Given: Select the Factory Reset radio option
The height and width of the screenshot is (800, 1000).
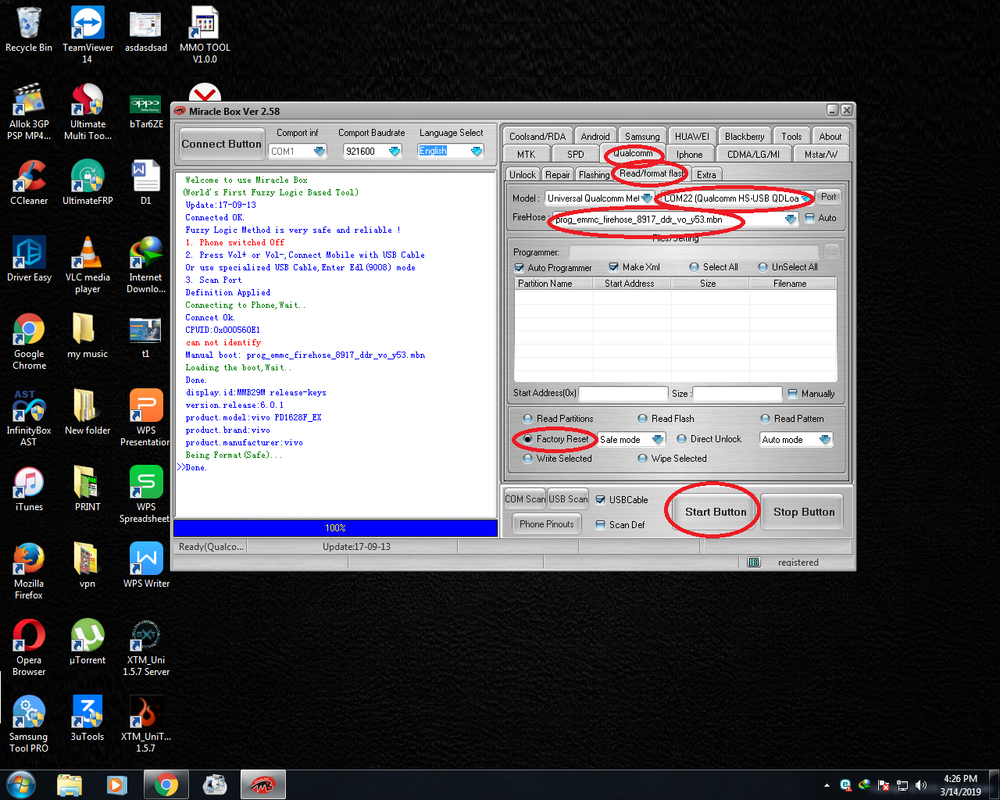Looking at the screenshot, I should point(527,439).
